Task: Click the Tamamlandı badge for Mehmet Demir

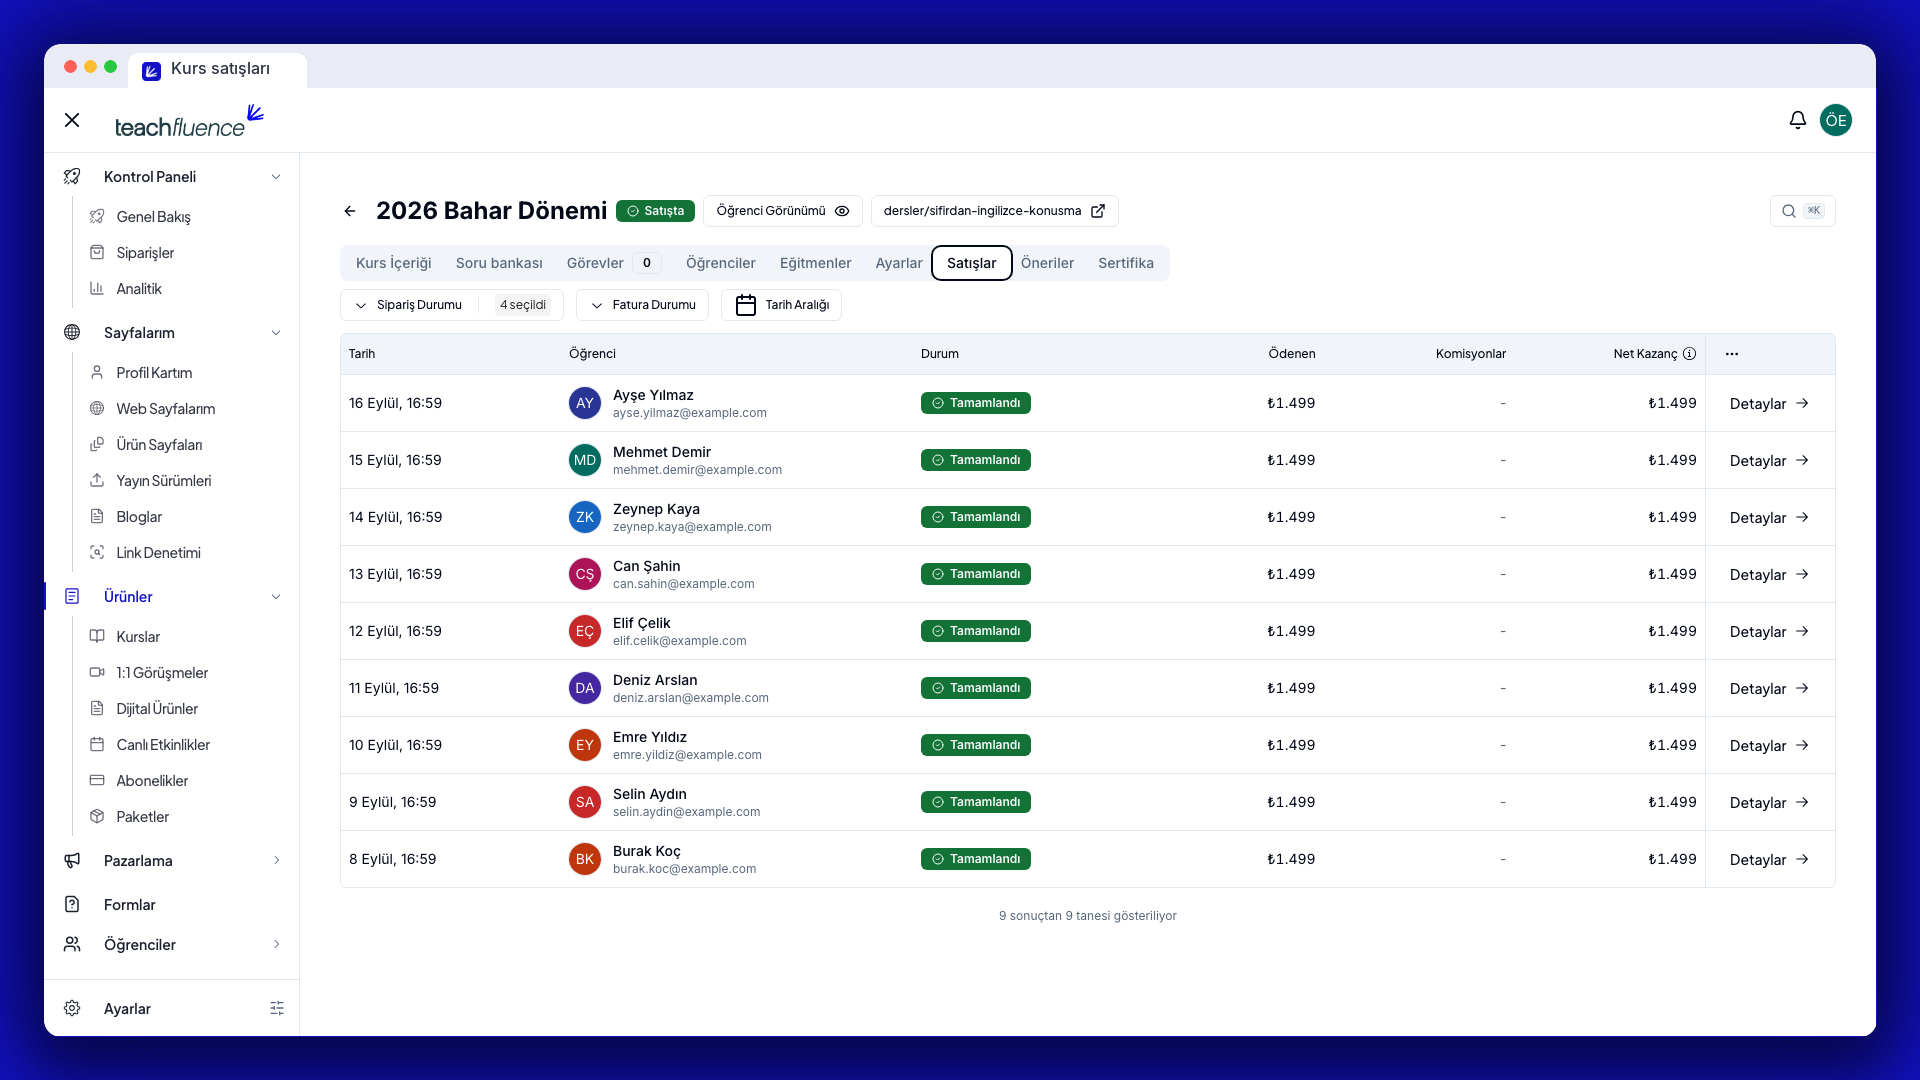Action: 976,460
